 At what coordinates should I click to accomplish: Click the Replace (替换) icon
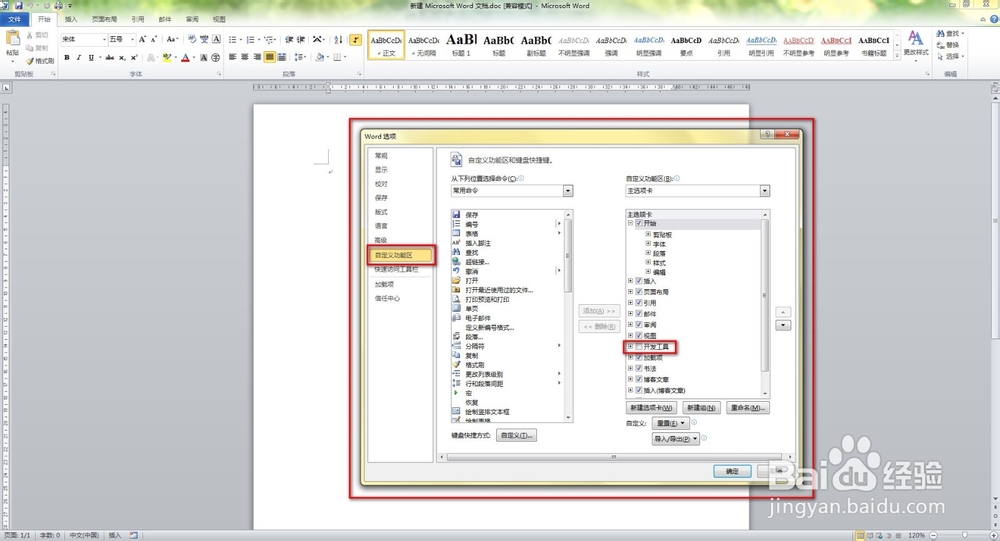pos(941,45)
